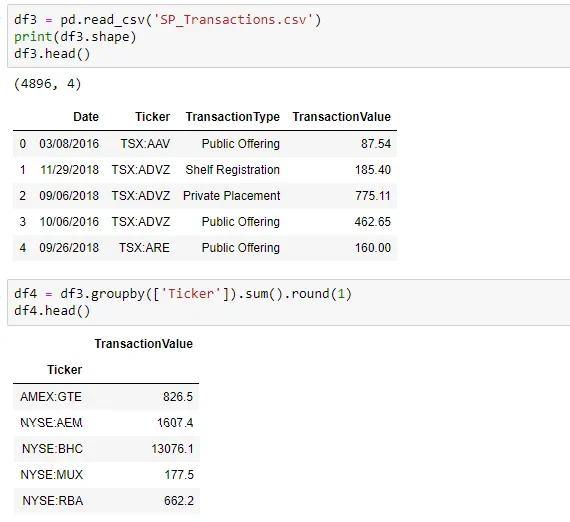The height and width of the screenshot is (522, 570).
Task: Click the value '177.5'
Action: click(x=179, y=475)
